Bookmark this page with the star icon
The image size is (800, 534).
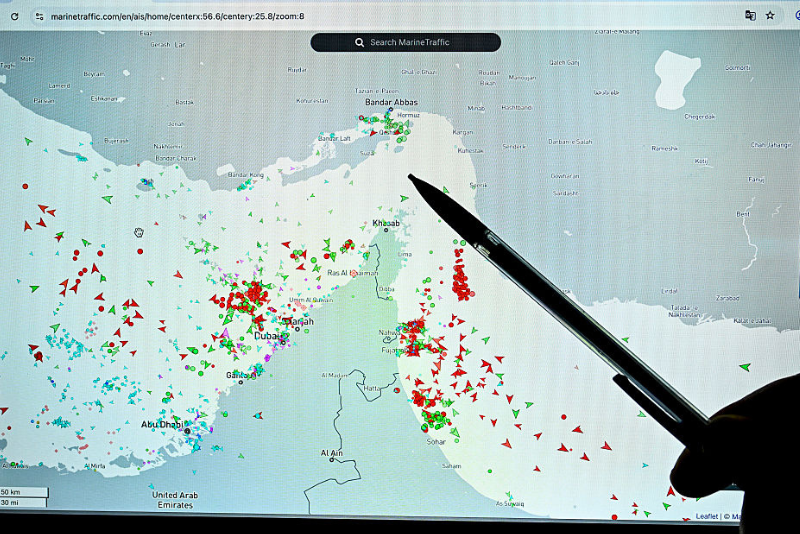[770, 16]
